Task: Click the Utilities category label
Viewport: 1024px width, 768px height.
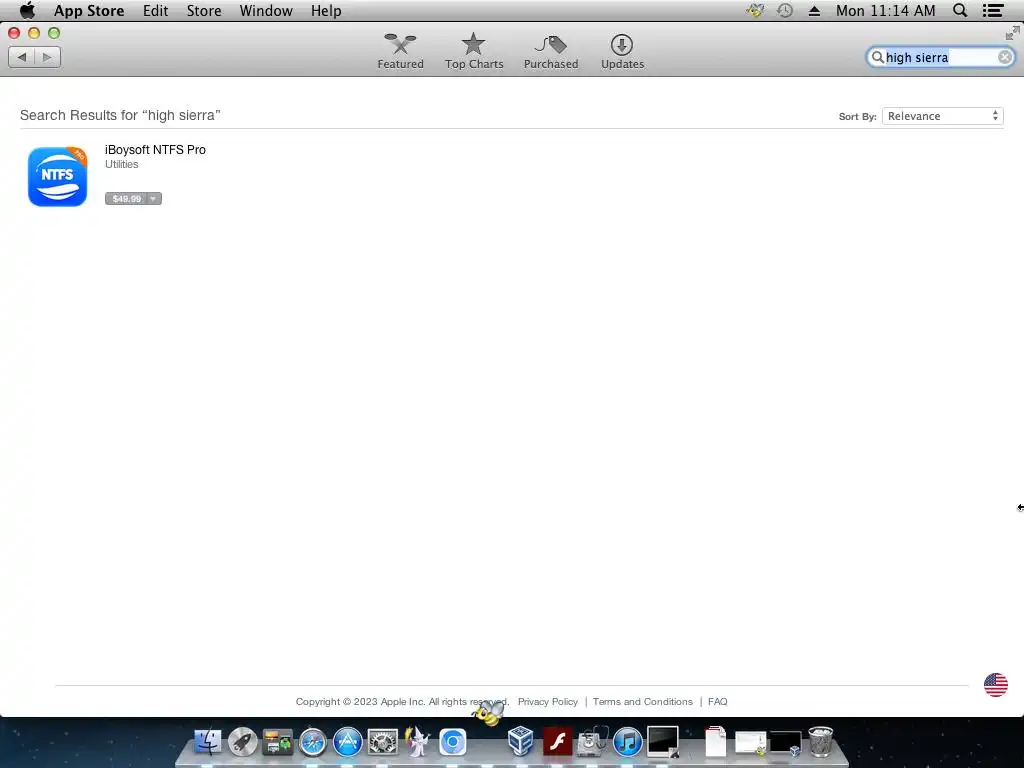Action: (x=121, y=165)
